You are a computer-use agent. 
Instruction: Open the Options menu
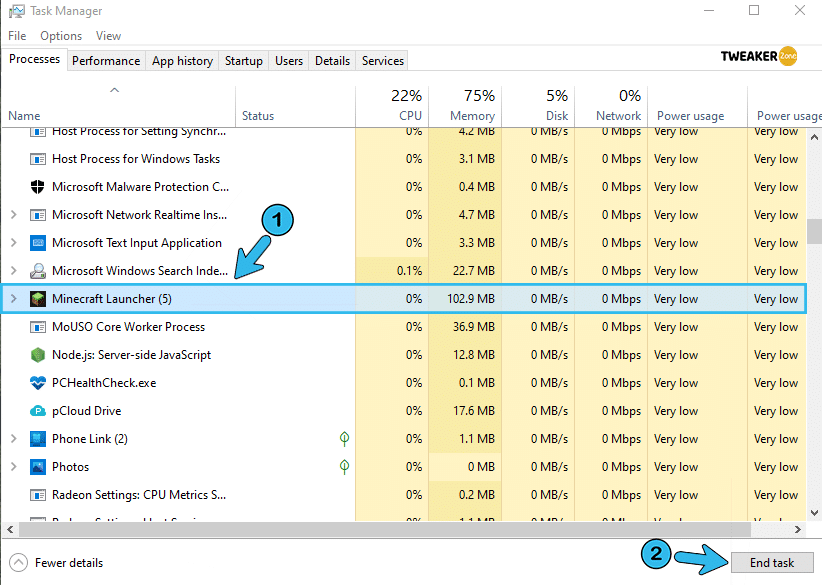point(61,36)
